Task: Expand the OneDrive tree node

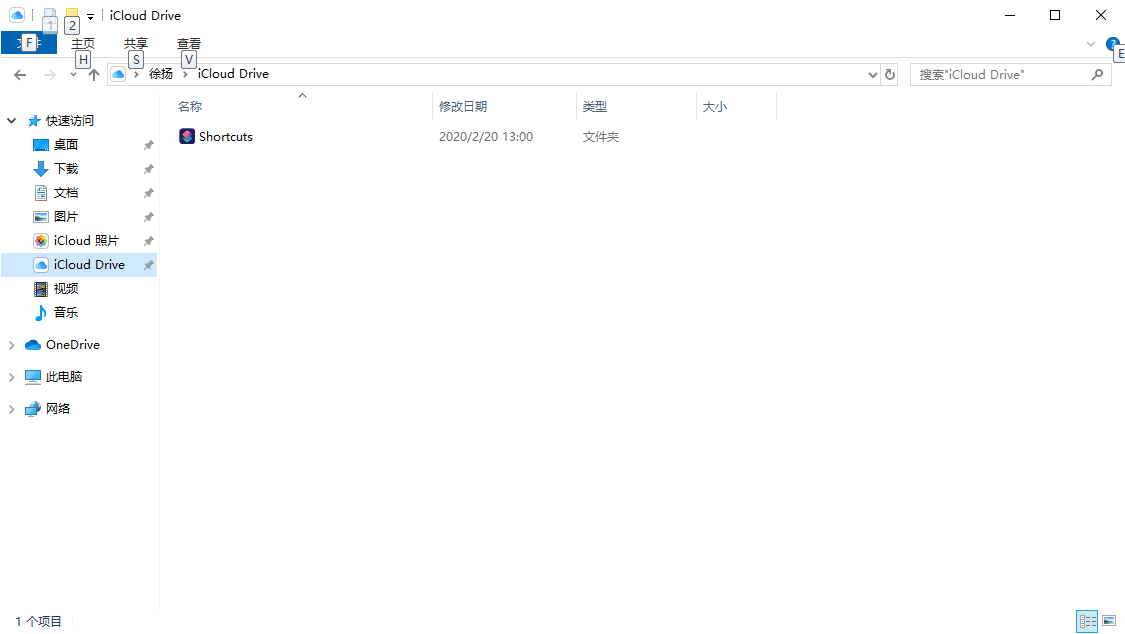Action: point(12,345)
